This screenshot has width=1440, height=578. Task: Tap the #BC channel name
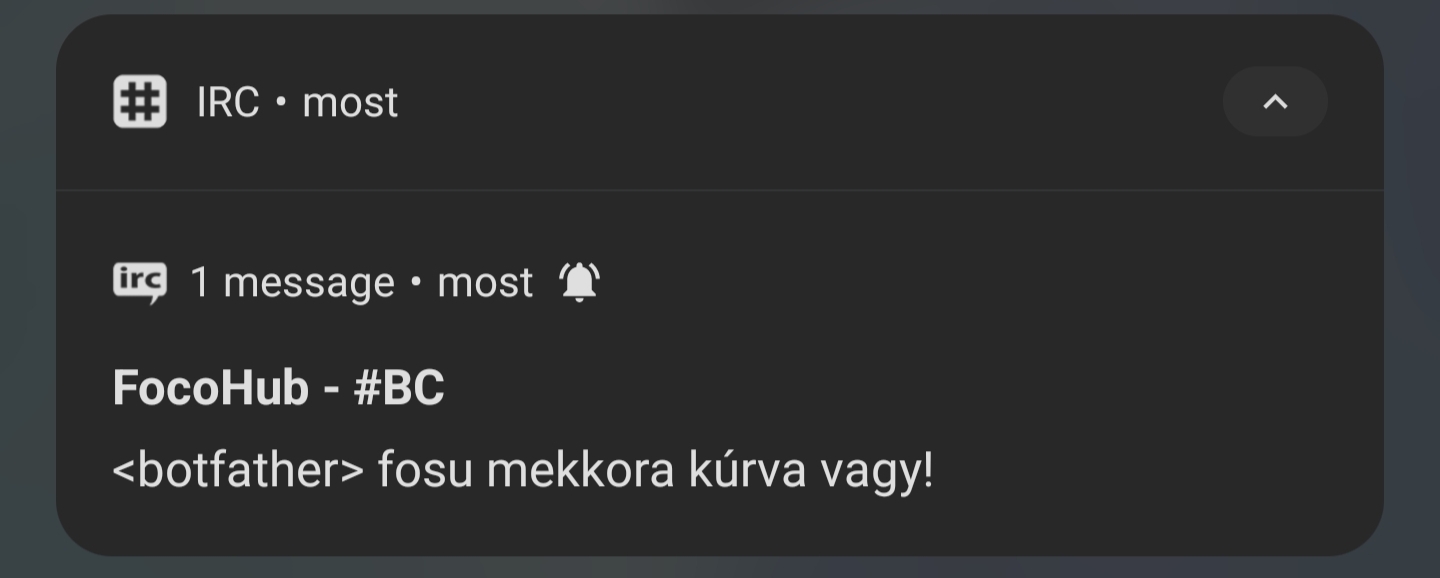tap(399, 387)
